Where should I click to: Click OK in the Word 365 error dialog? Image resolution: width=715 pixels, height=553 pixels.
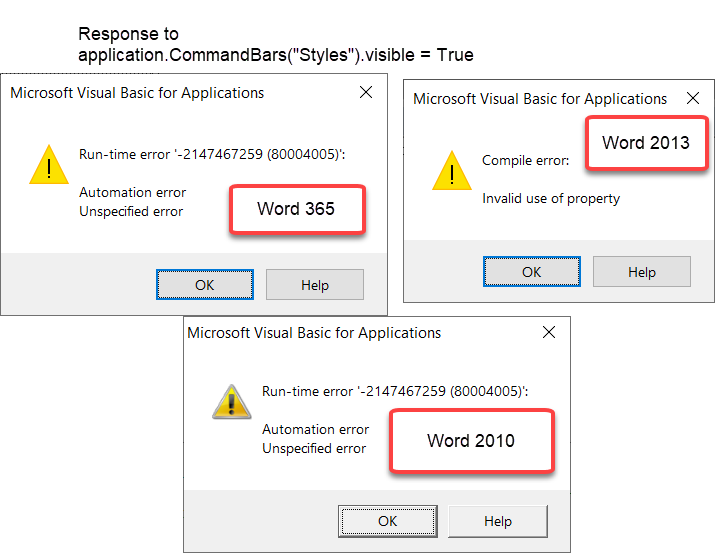click(205, 284)
